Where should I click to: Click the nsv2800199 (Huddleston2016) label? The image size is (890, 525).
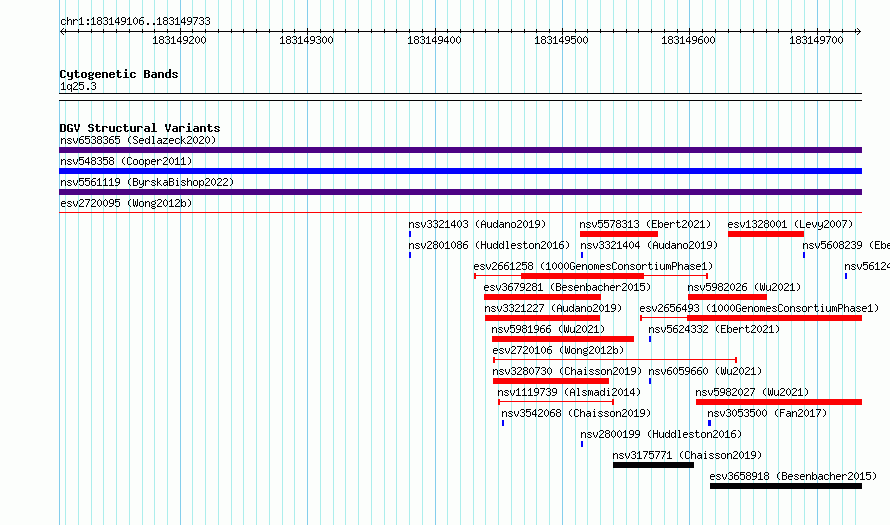click(661, 434)
